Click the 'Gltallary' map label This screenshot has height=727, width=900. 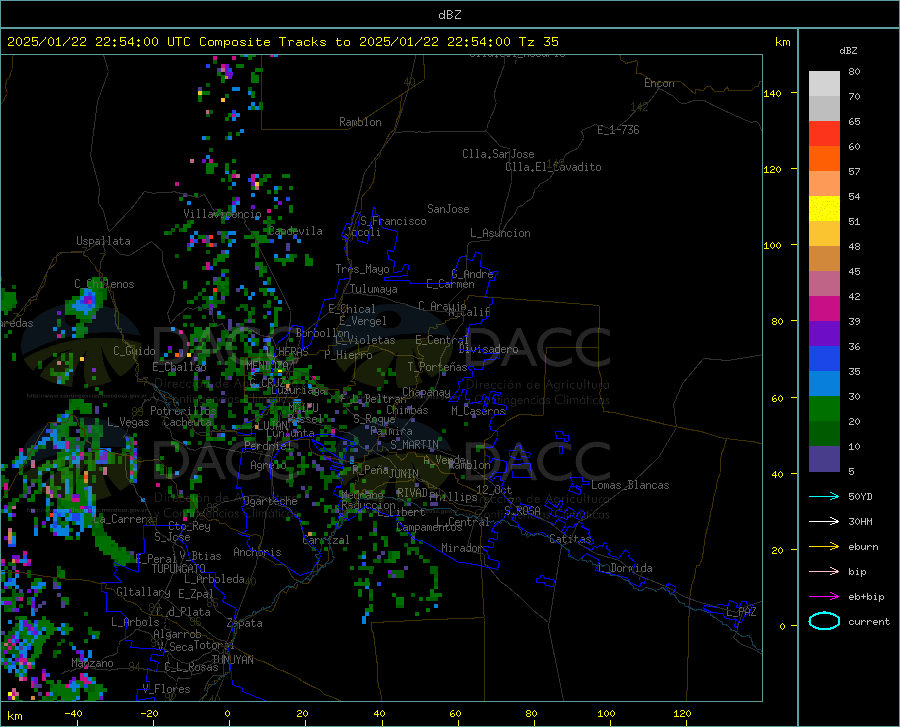tap(143, 592)
